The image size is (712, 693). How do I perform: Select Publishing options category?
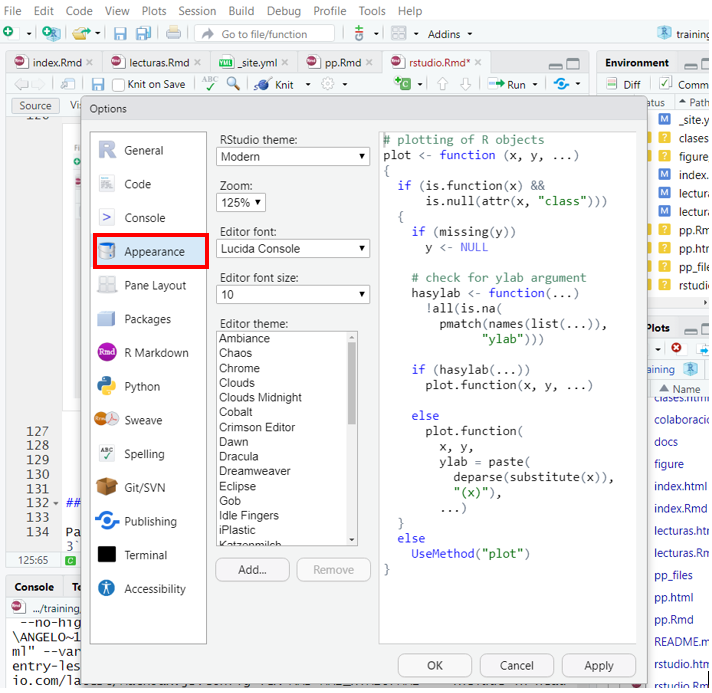pos(148,521)
